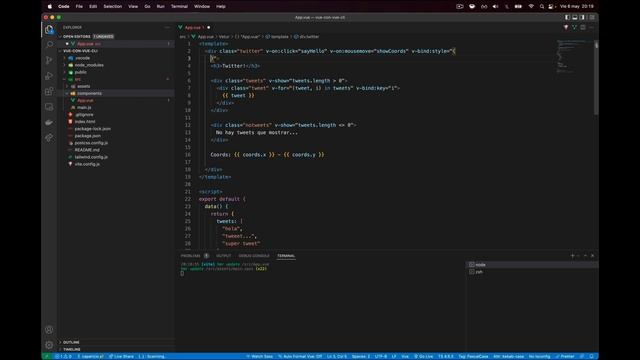Viewport: 640px width, 360px height.
Task: Maximize the terminal panel with caret icon
Action: [x=585, y=256]
